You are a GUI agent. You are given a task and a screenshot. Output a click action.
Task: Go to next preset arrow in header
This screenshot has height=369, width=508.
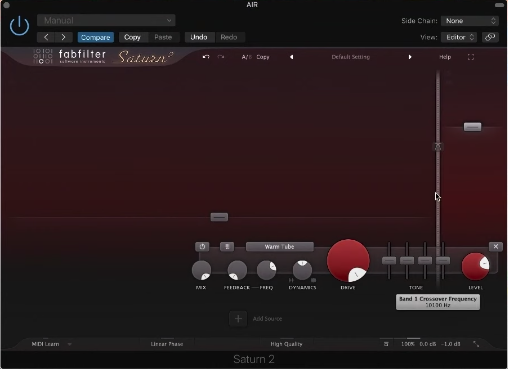tap(63, 37)
